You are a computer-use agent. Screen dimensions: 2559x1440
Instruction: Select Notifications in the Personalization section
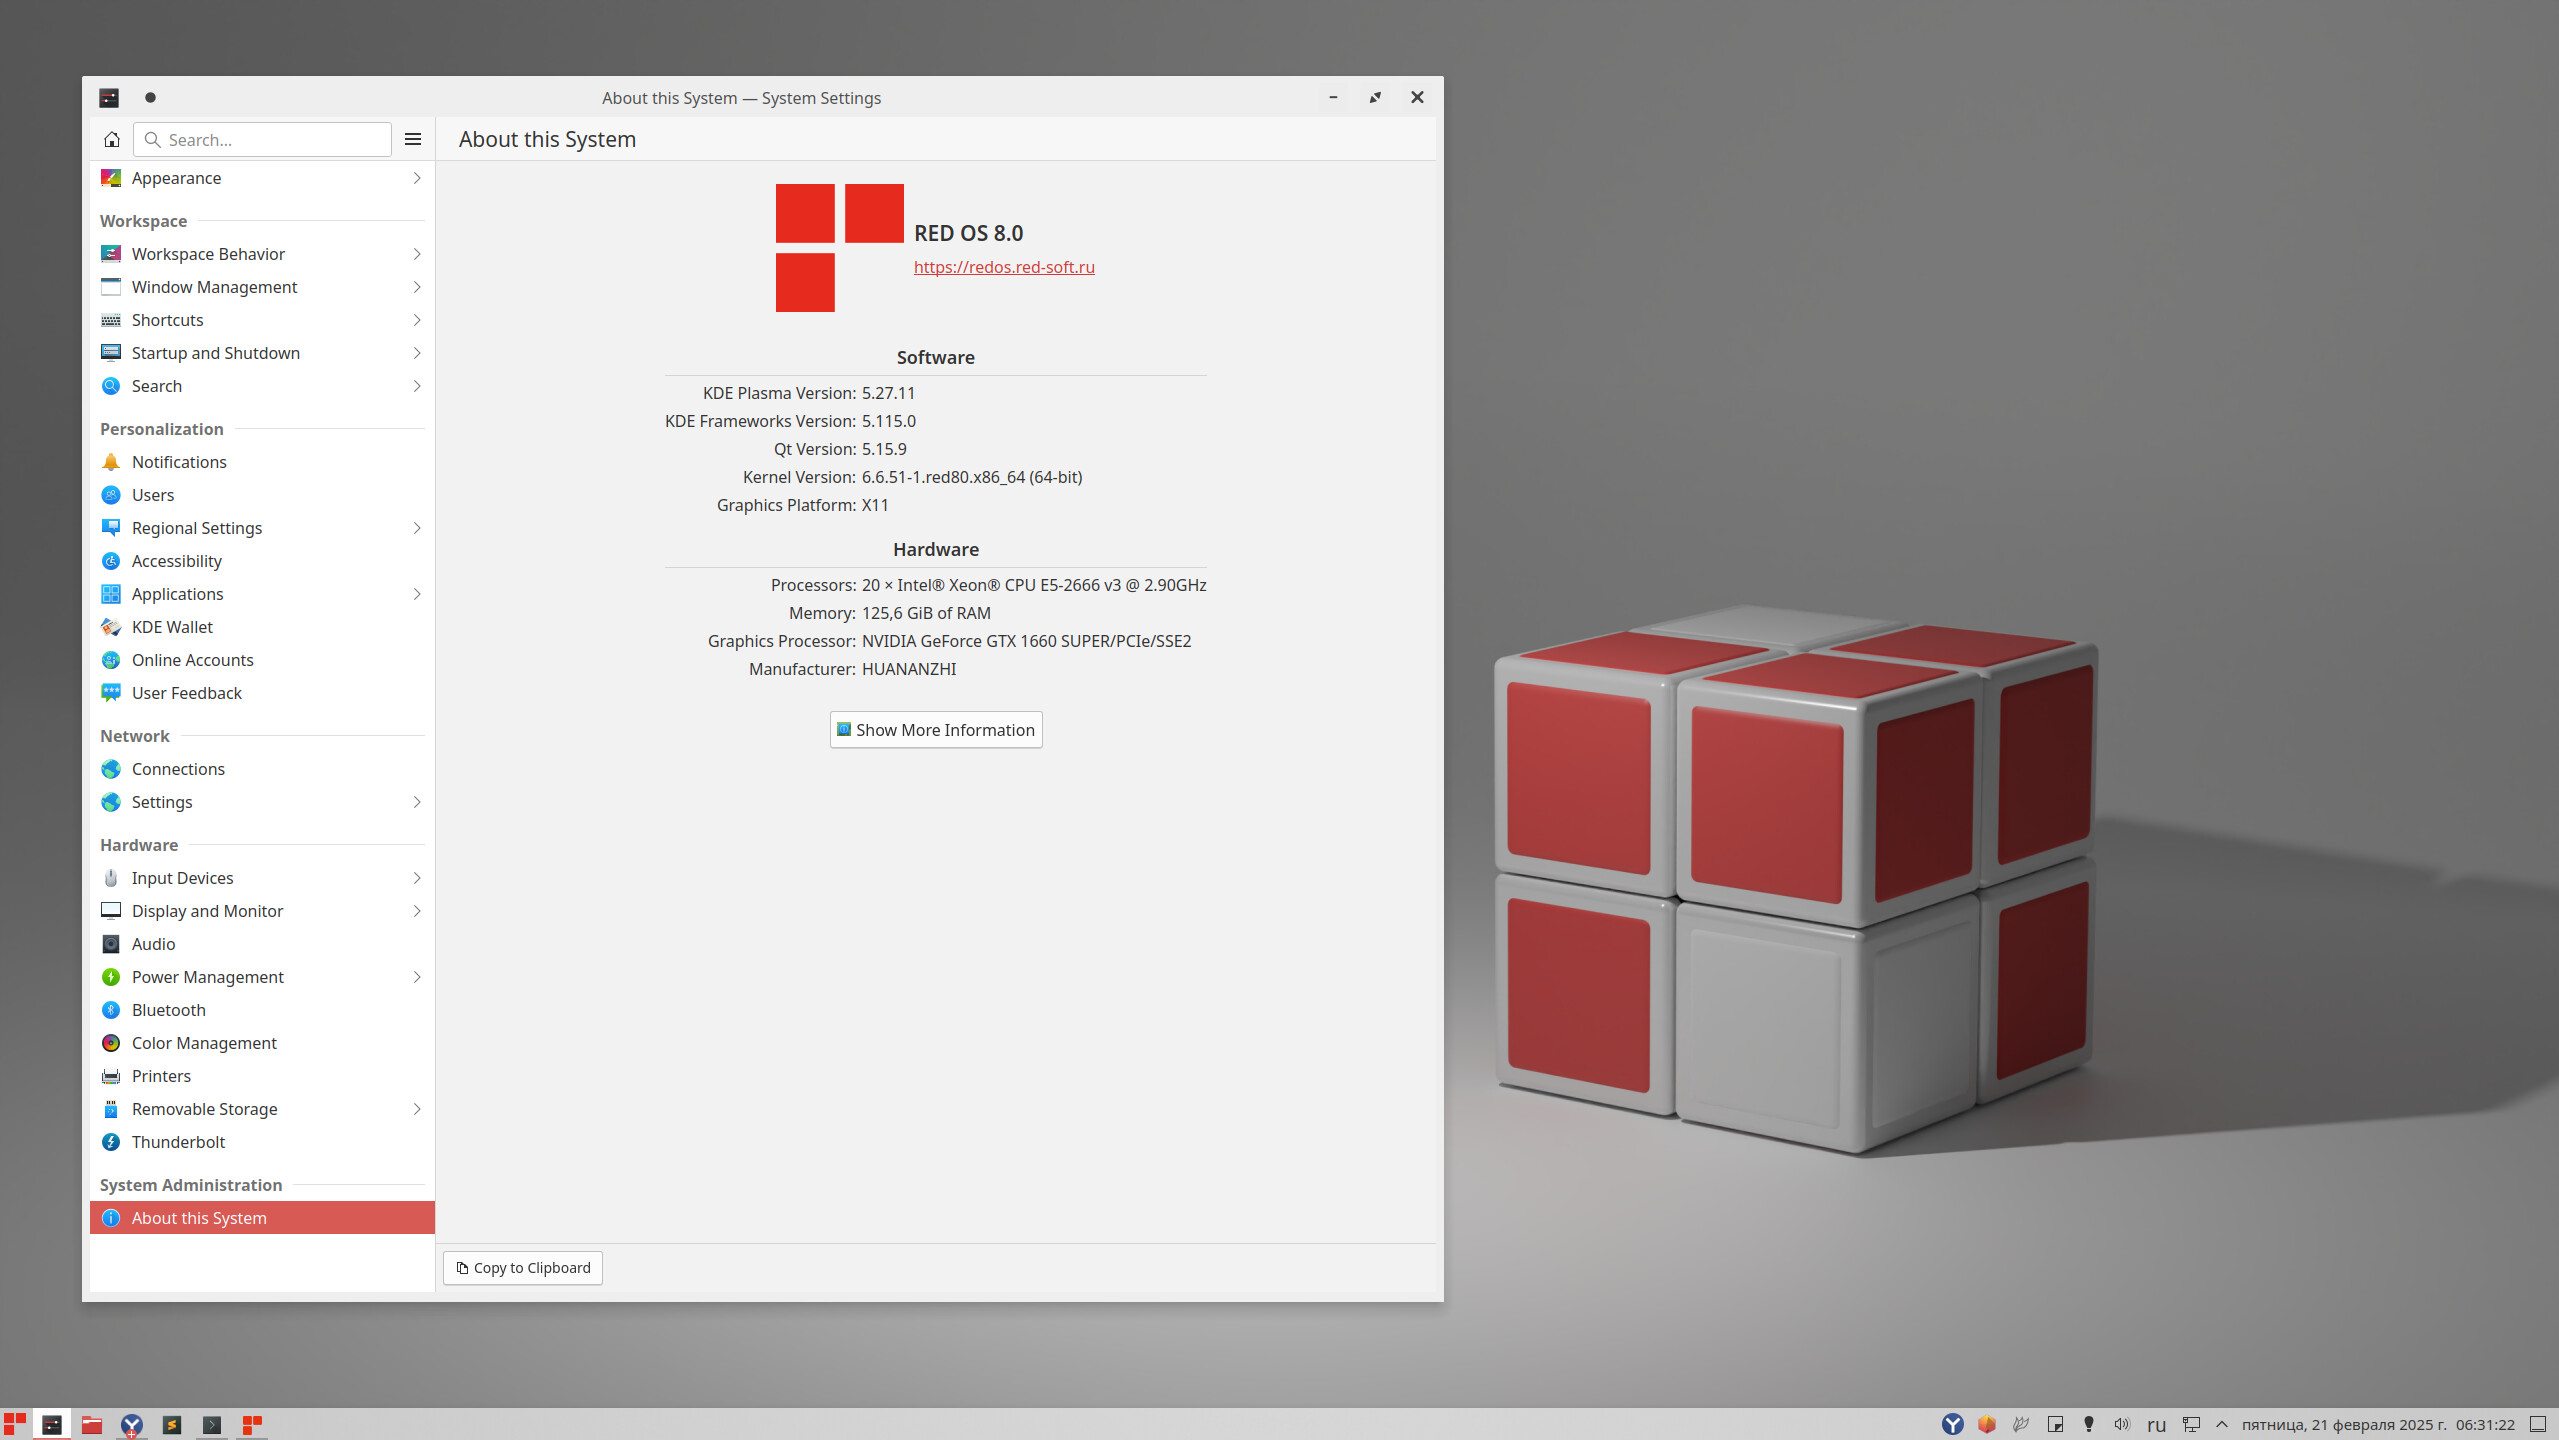pos(179,462)
